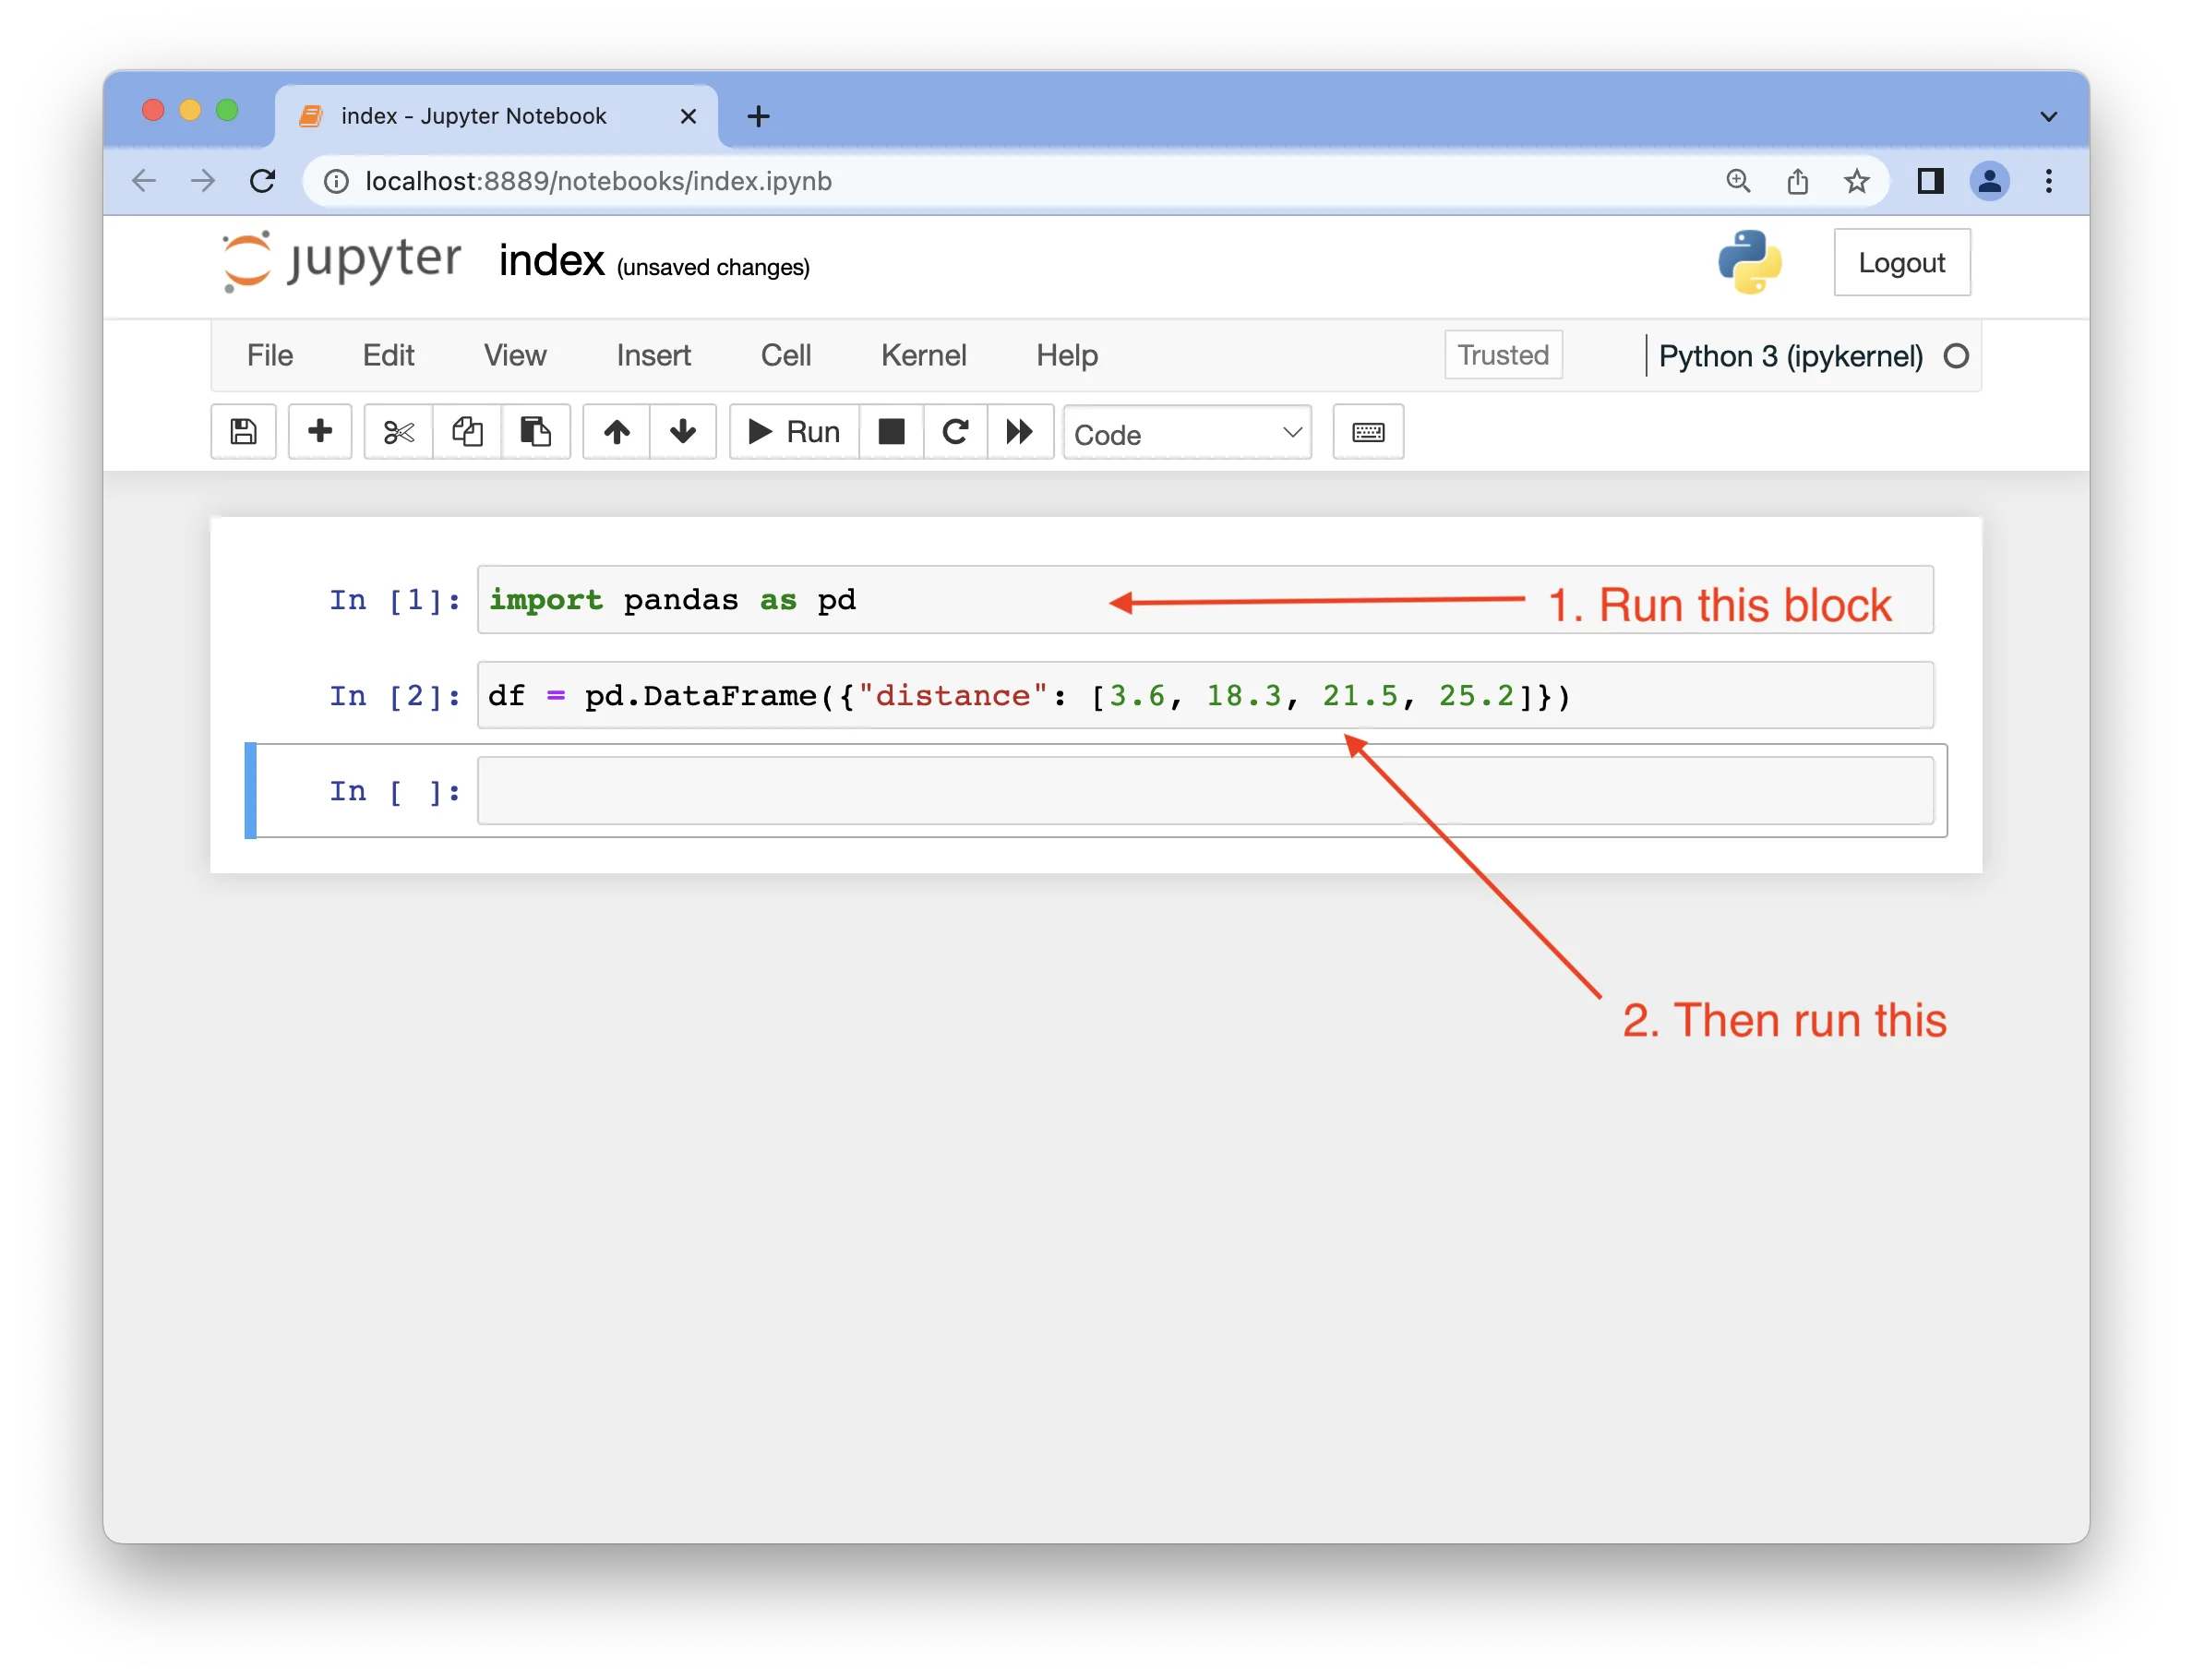The width and height of the screenshot is (2193, 1680).
Task: Move the selected cell up
Action: [615, 431]
